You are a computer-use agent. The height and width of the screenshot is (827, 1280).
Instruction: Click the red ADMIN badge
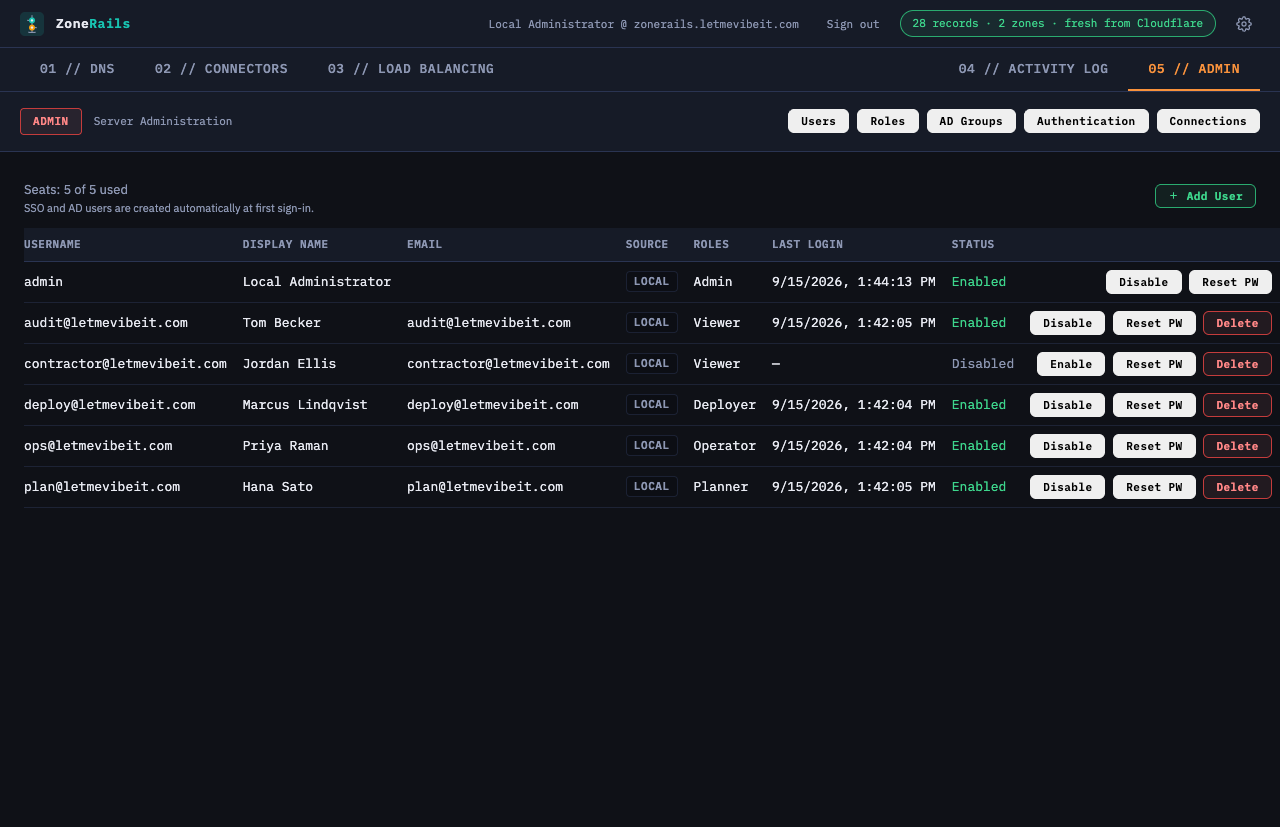click(51, 121)
